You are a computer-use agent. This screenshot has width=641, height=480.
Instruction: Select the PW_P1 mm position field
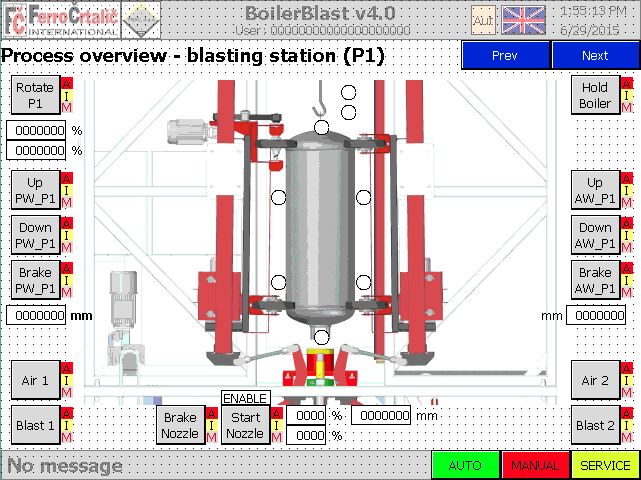click(36, 316)
